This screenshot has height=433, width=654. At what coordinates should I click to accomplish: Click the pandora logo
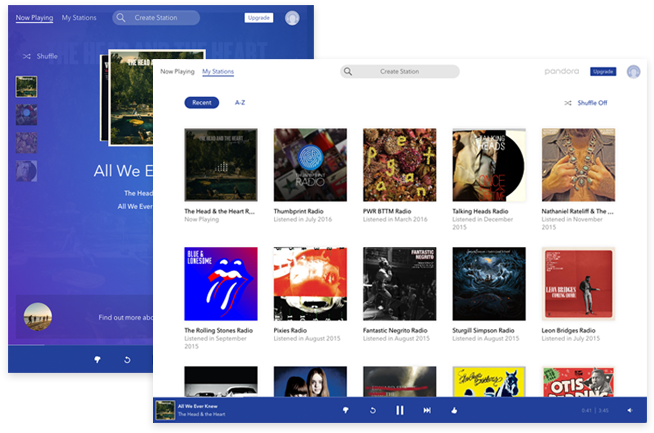tap(562, 72)
